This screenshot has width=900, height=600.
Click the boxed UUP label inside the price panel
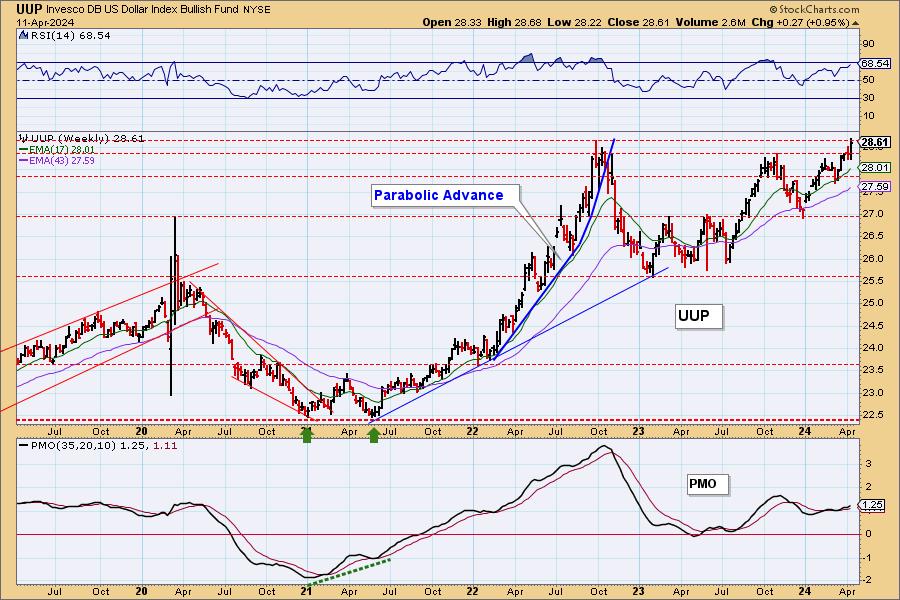698,316
